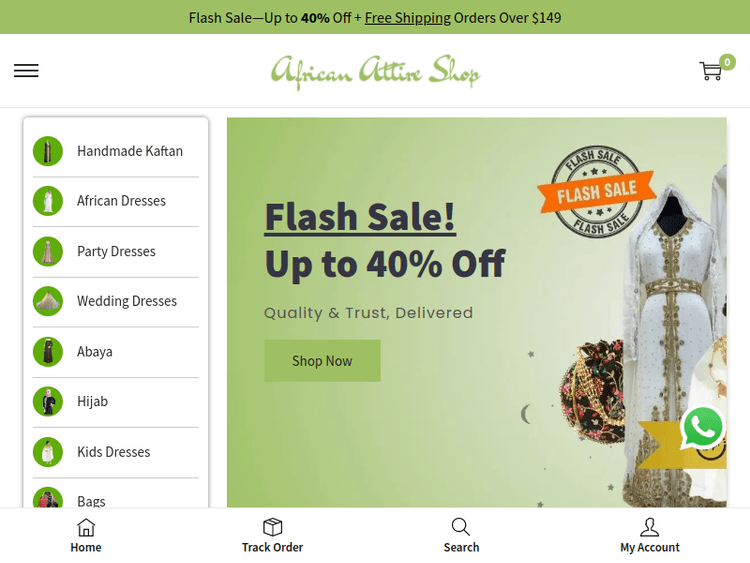Open the Bags category
Viewport: 750px width, 563px height.
click(x=116, y=497)
